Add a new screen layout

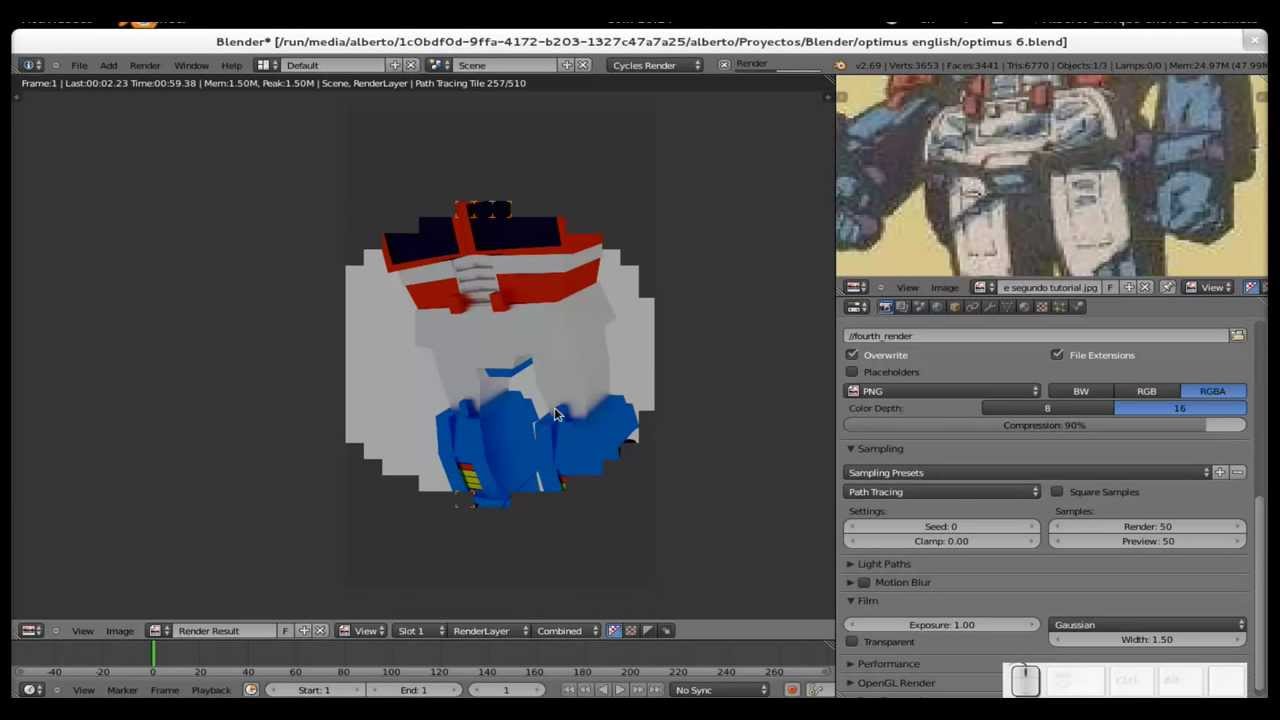click(x=395, y=65)
